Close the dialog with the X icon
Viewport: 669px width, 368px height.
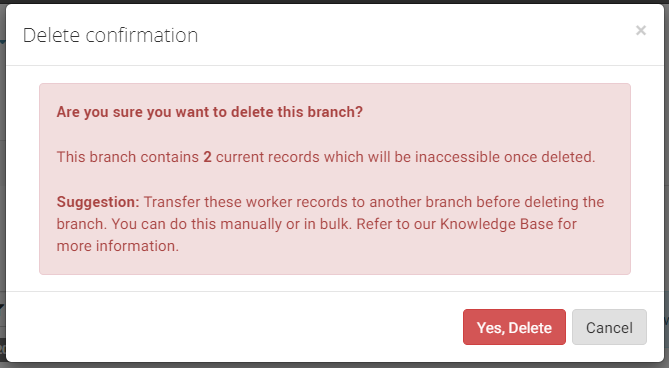[640, 30]
